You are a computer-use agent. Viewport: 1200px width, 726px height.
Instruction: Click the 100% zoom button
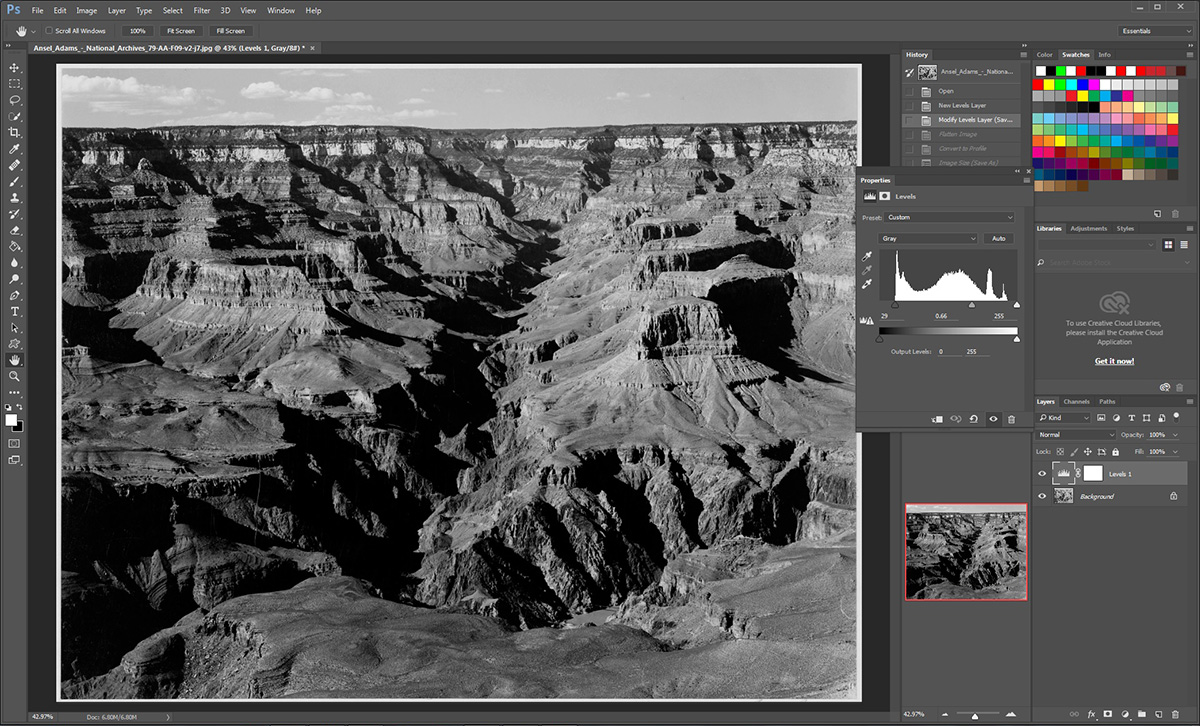[137, 31]
